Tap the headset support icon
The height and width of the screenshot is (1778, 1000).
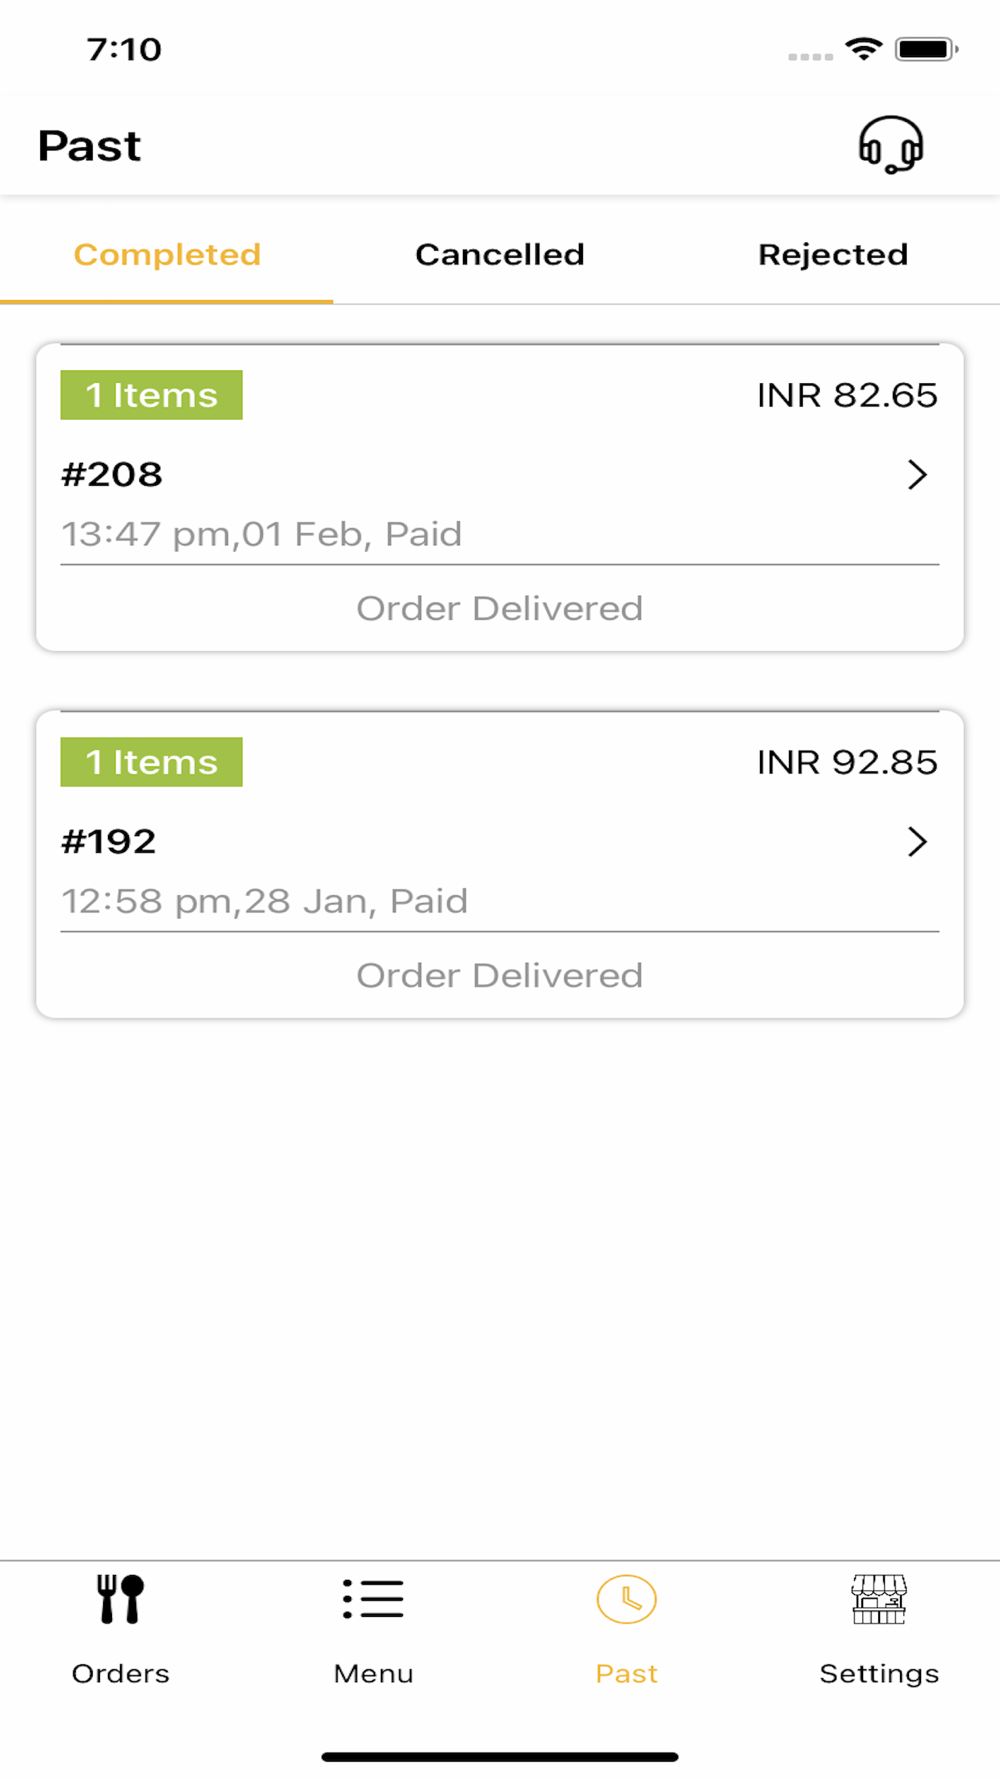890,145
